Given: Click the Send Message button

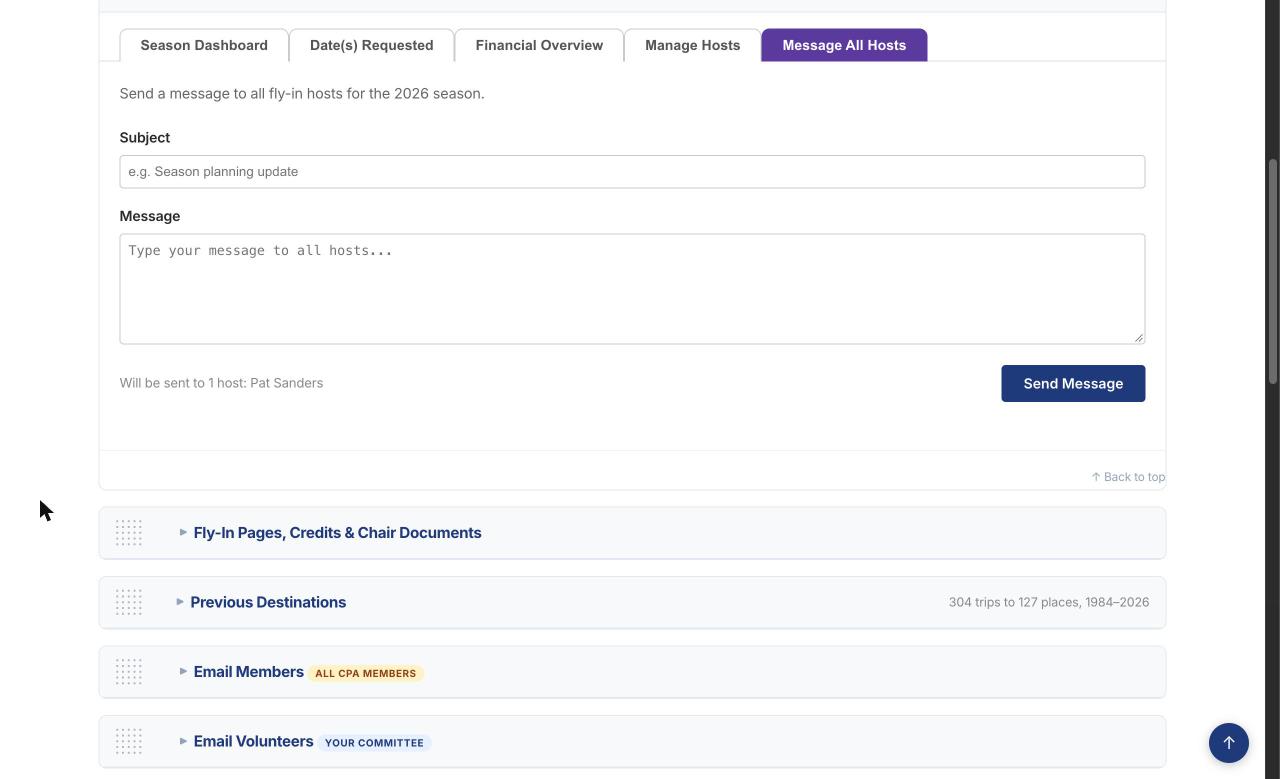Looking at the screenshot, I should tap(1073, 383).
